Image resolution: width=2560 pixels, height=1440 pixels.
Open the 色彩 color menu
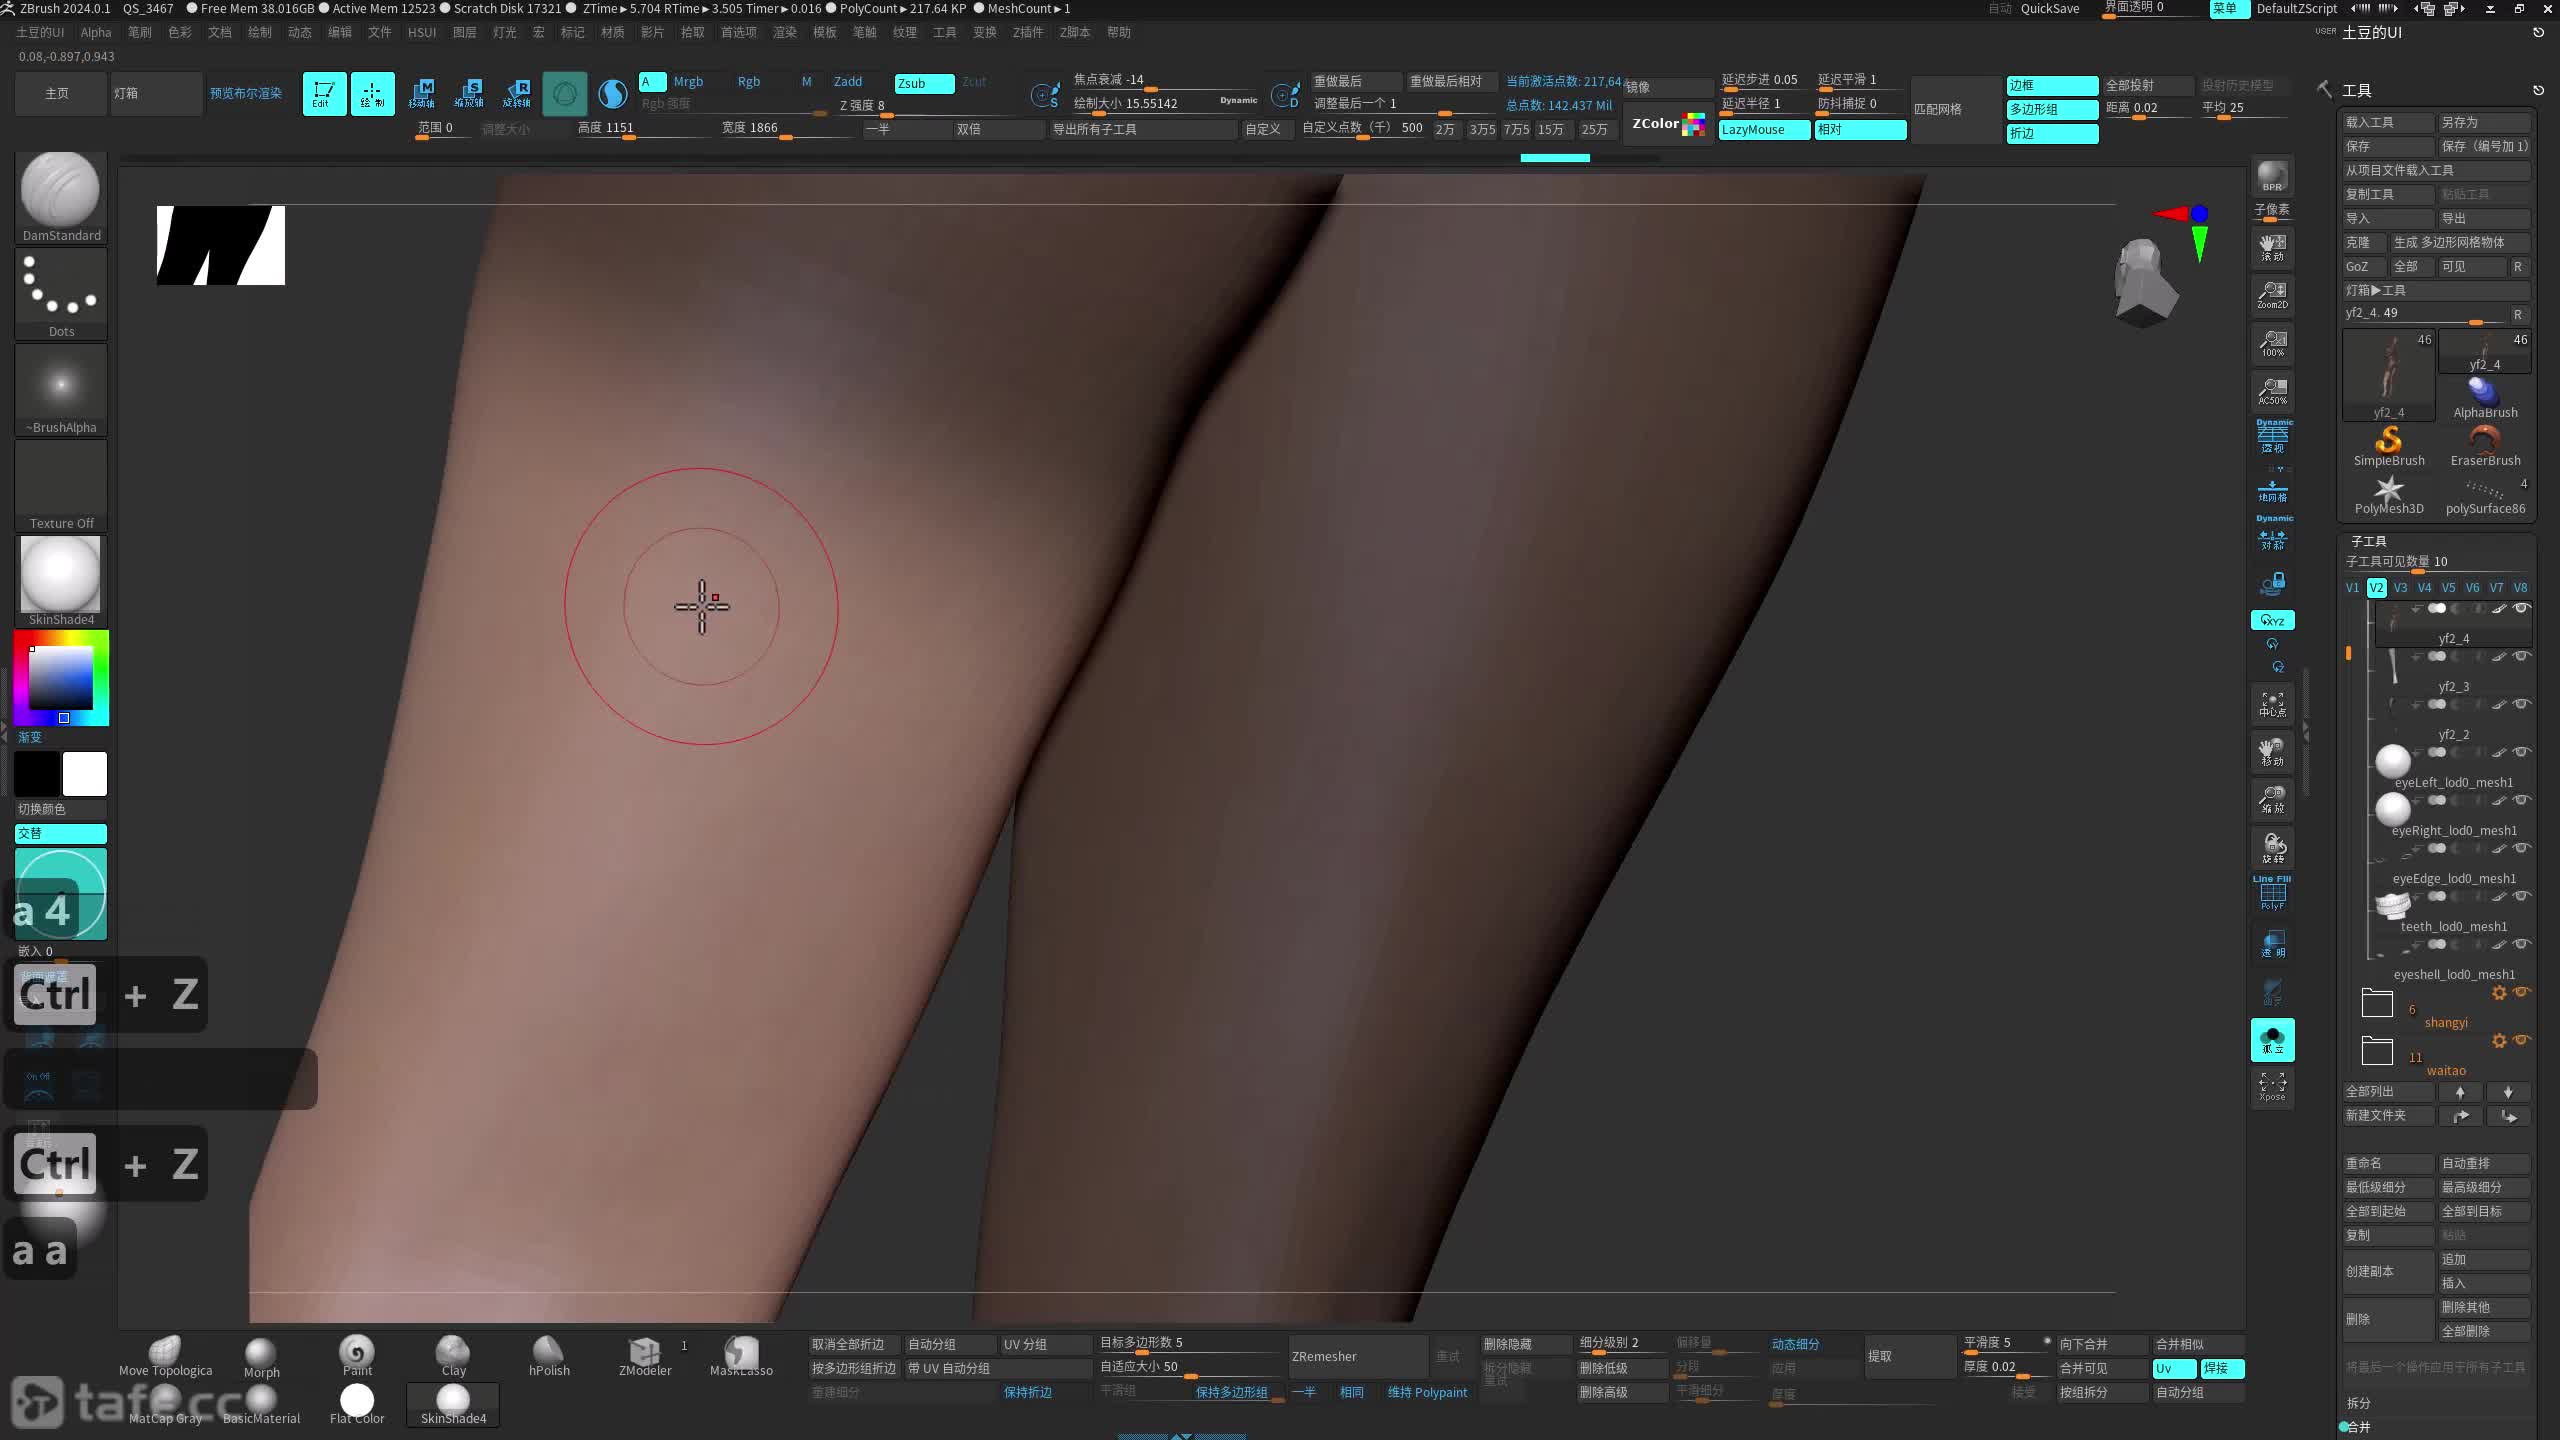(x=180, y=32)
